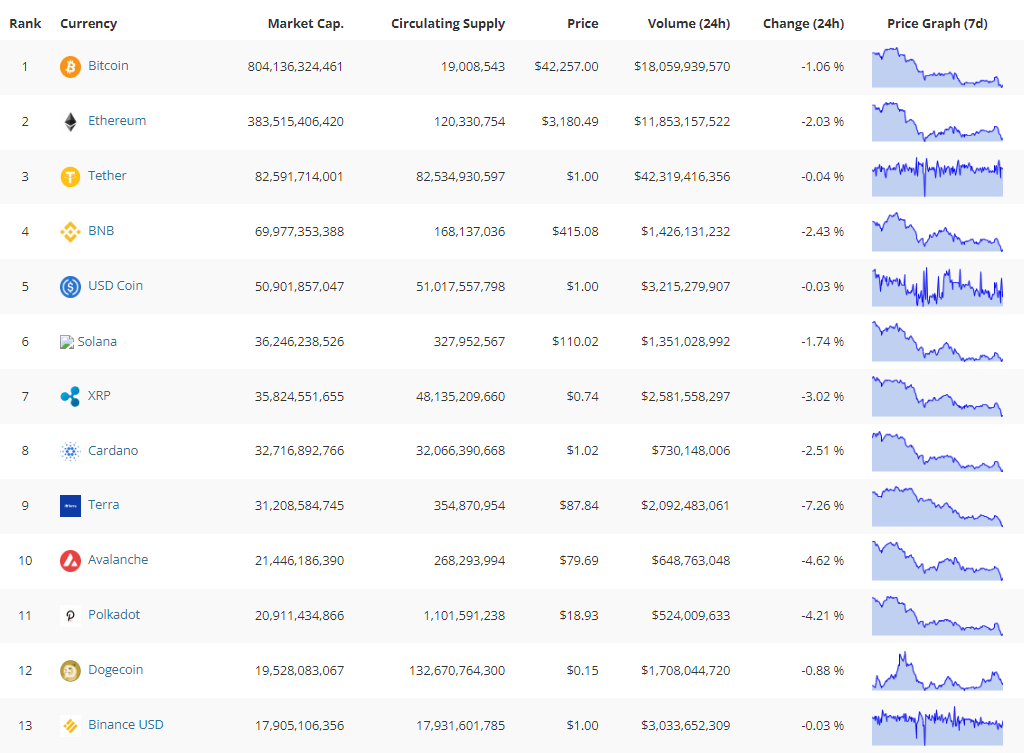
Task: Select Avalanche market cap 21,446,186,390
Action: (x=299, y=561)
